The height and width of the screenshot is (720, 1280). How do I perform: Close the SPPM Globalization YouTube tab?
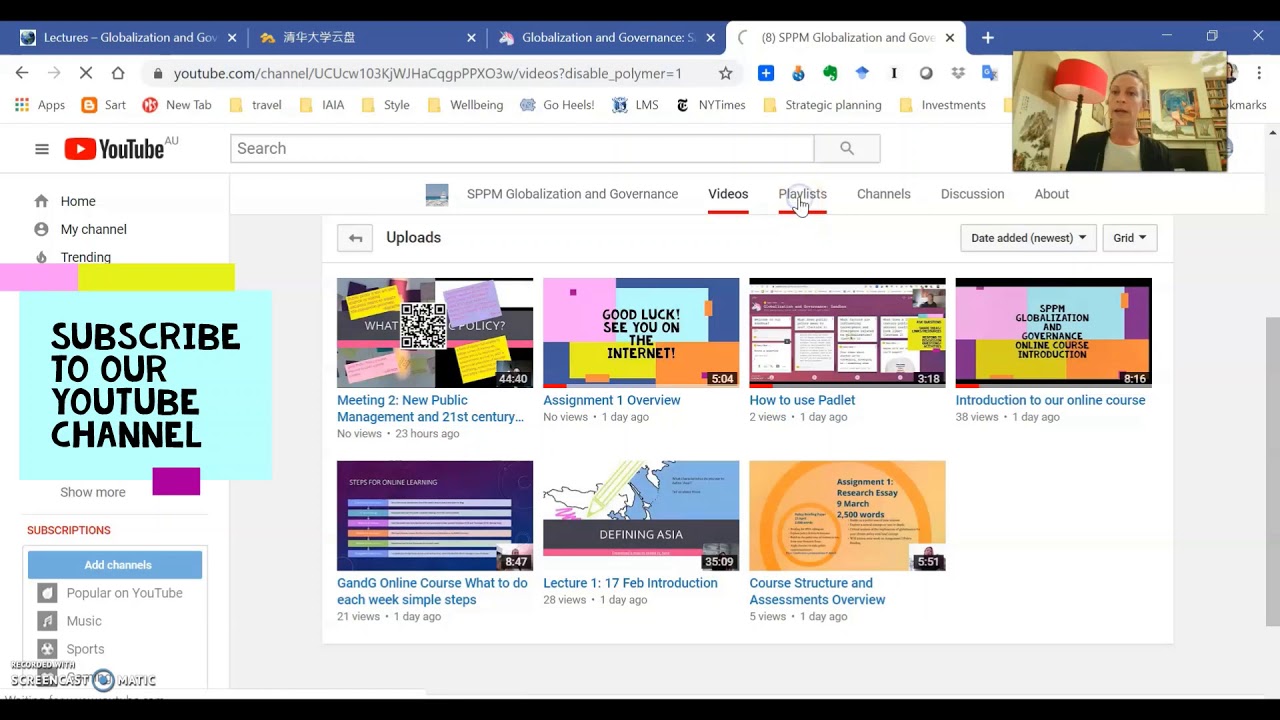pyautogui.click(x=950, y=38)
